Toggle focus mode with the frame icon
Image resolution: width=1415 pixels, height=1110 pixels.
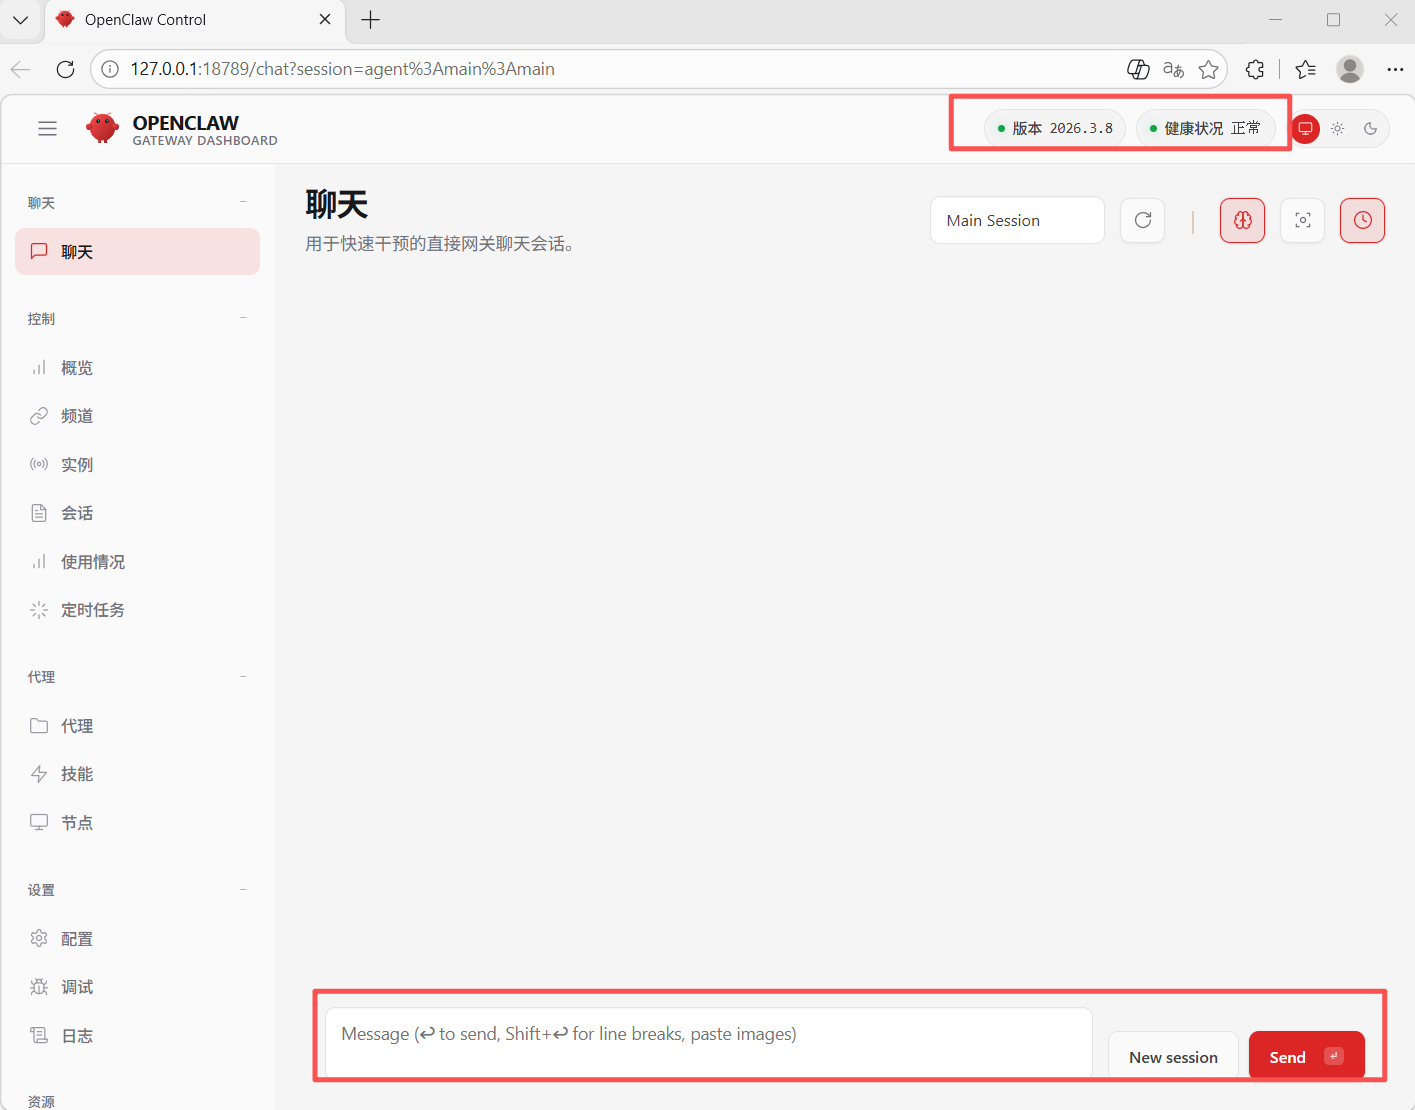[1302, 220]
